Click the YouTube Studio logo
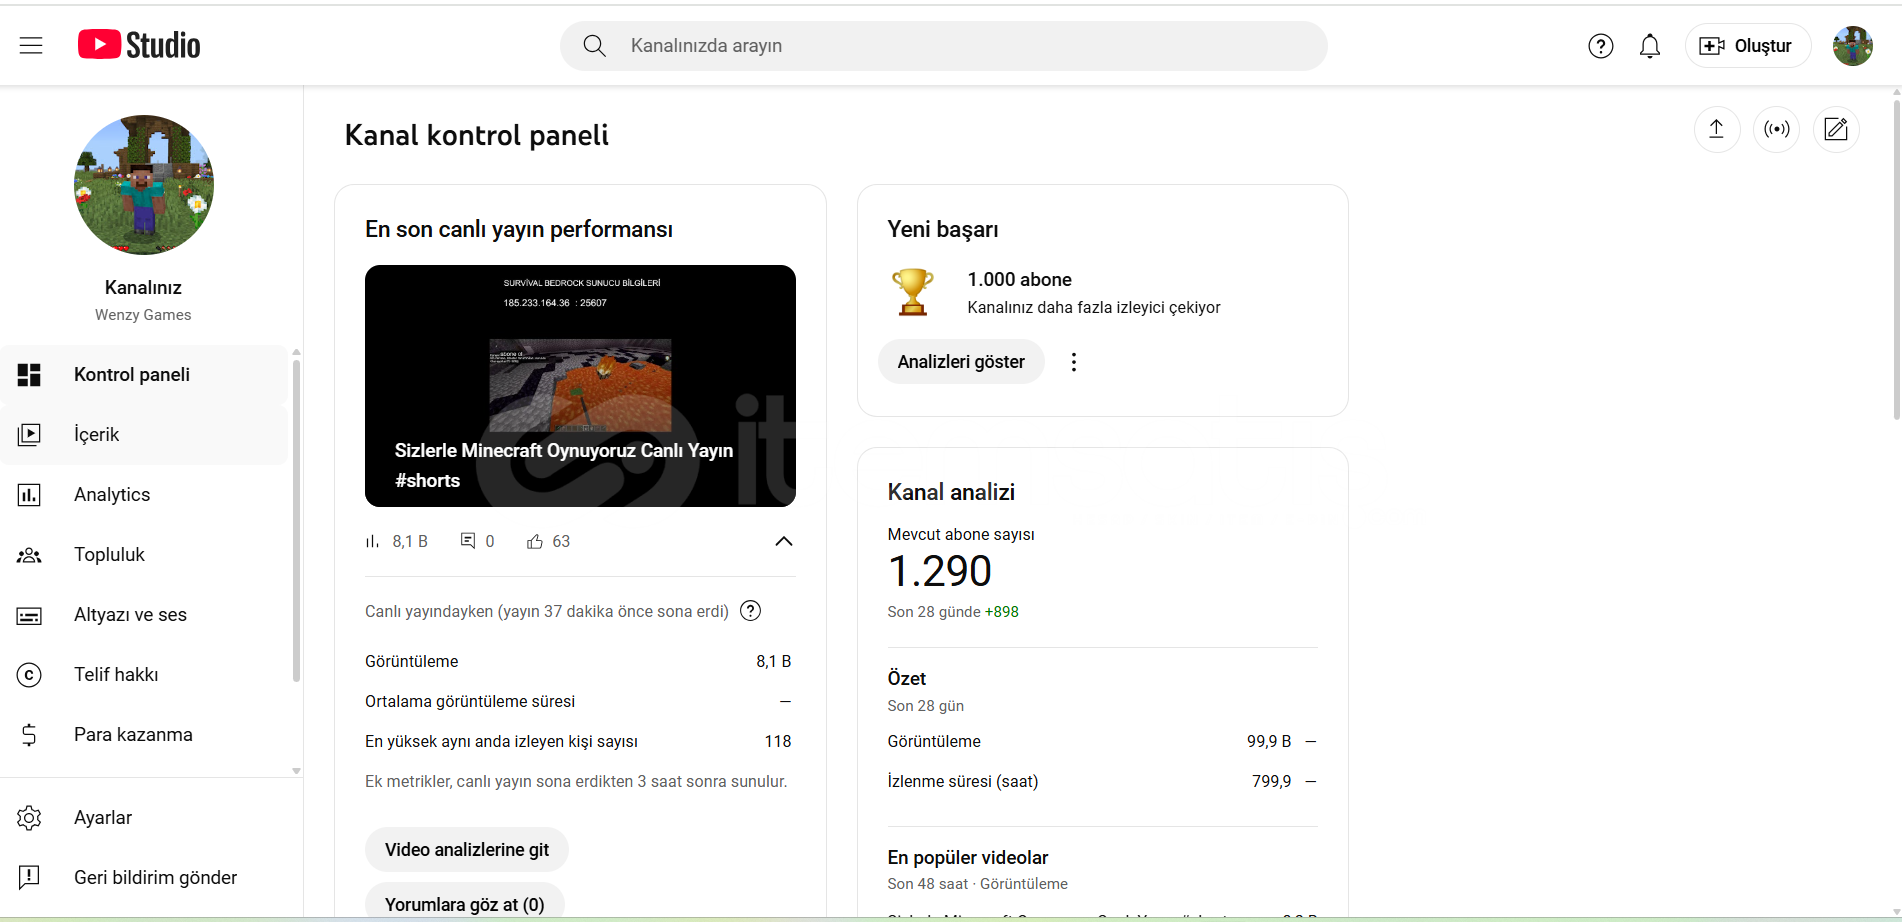The width and height of the screenshot is (1902, 922). [139, 45]
